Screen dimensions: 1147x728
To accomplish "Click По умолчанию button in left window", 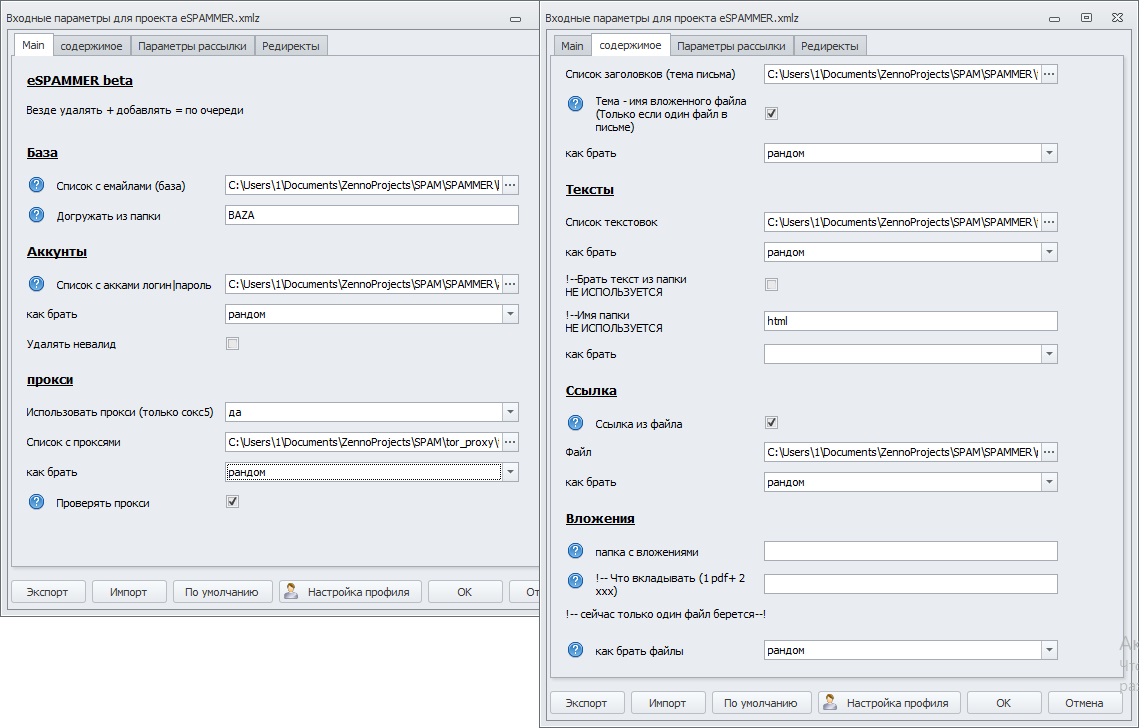I will click(222, 592).
